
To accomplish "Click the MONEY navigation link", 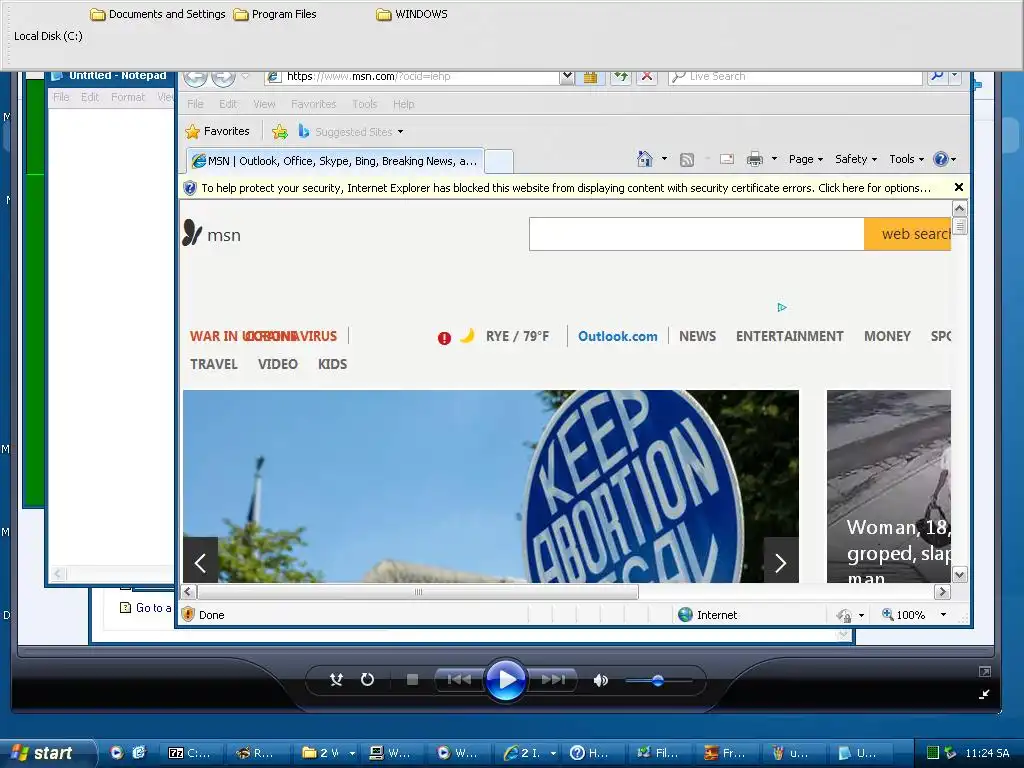I will [x=887, y=336].
